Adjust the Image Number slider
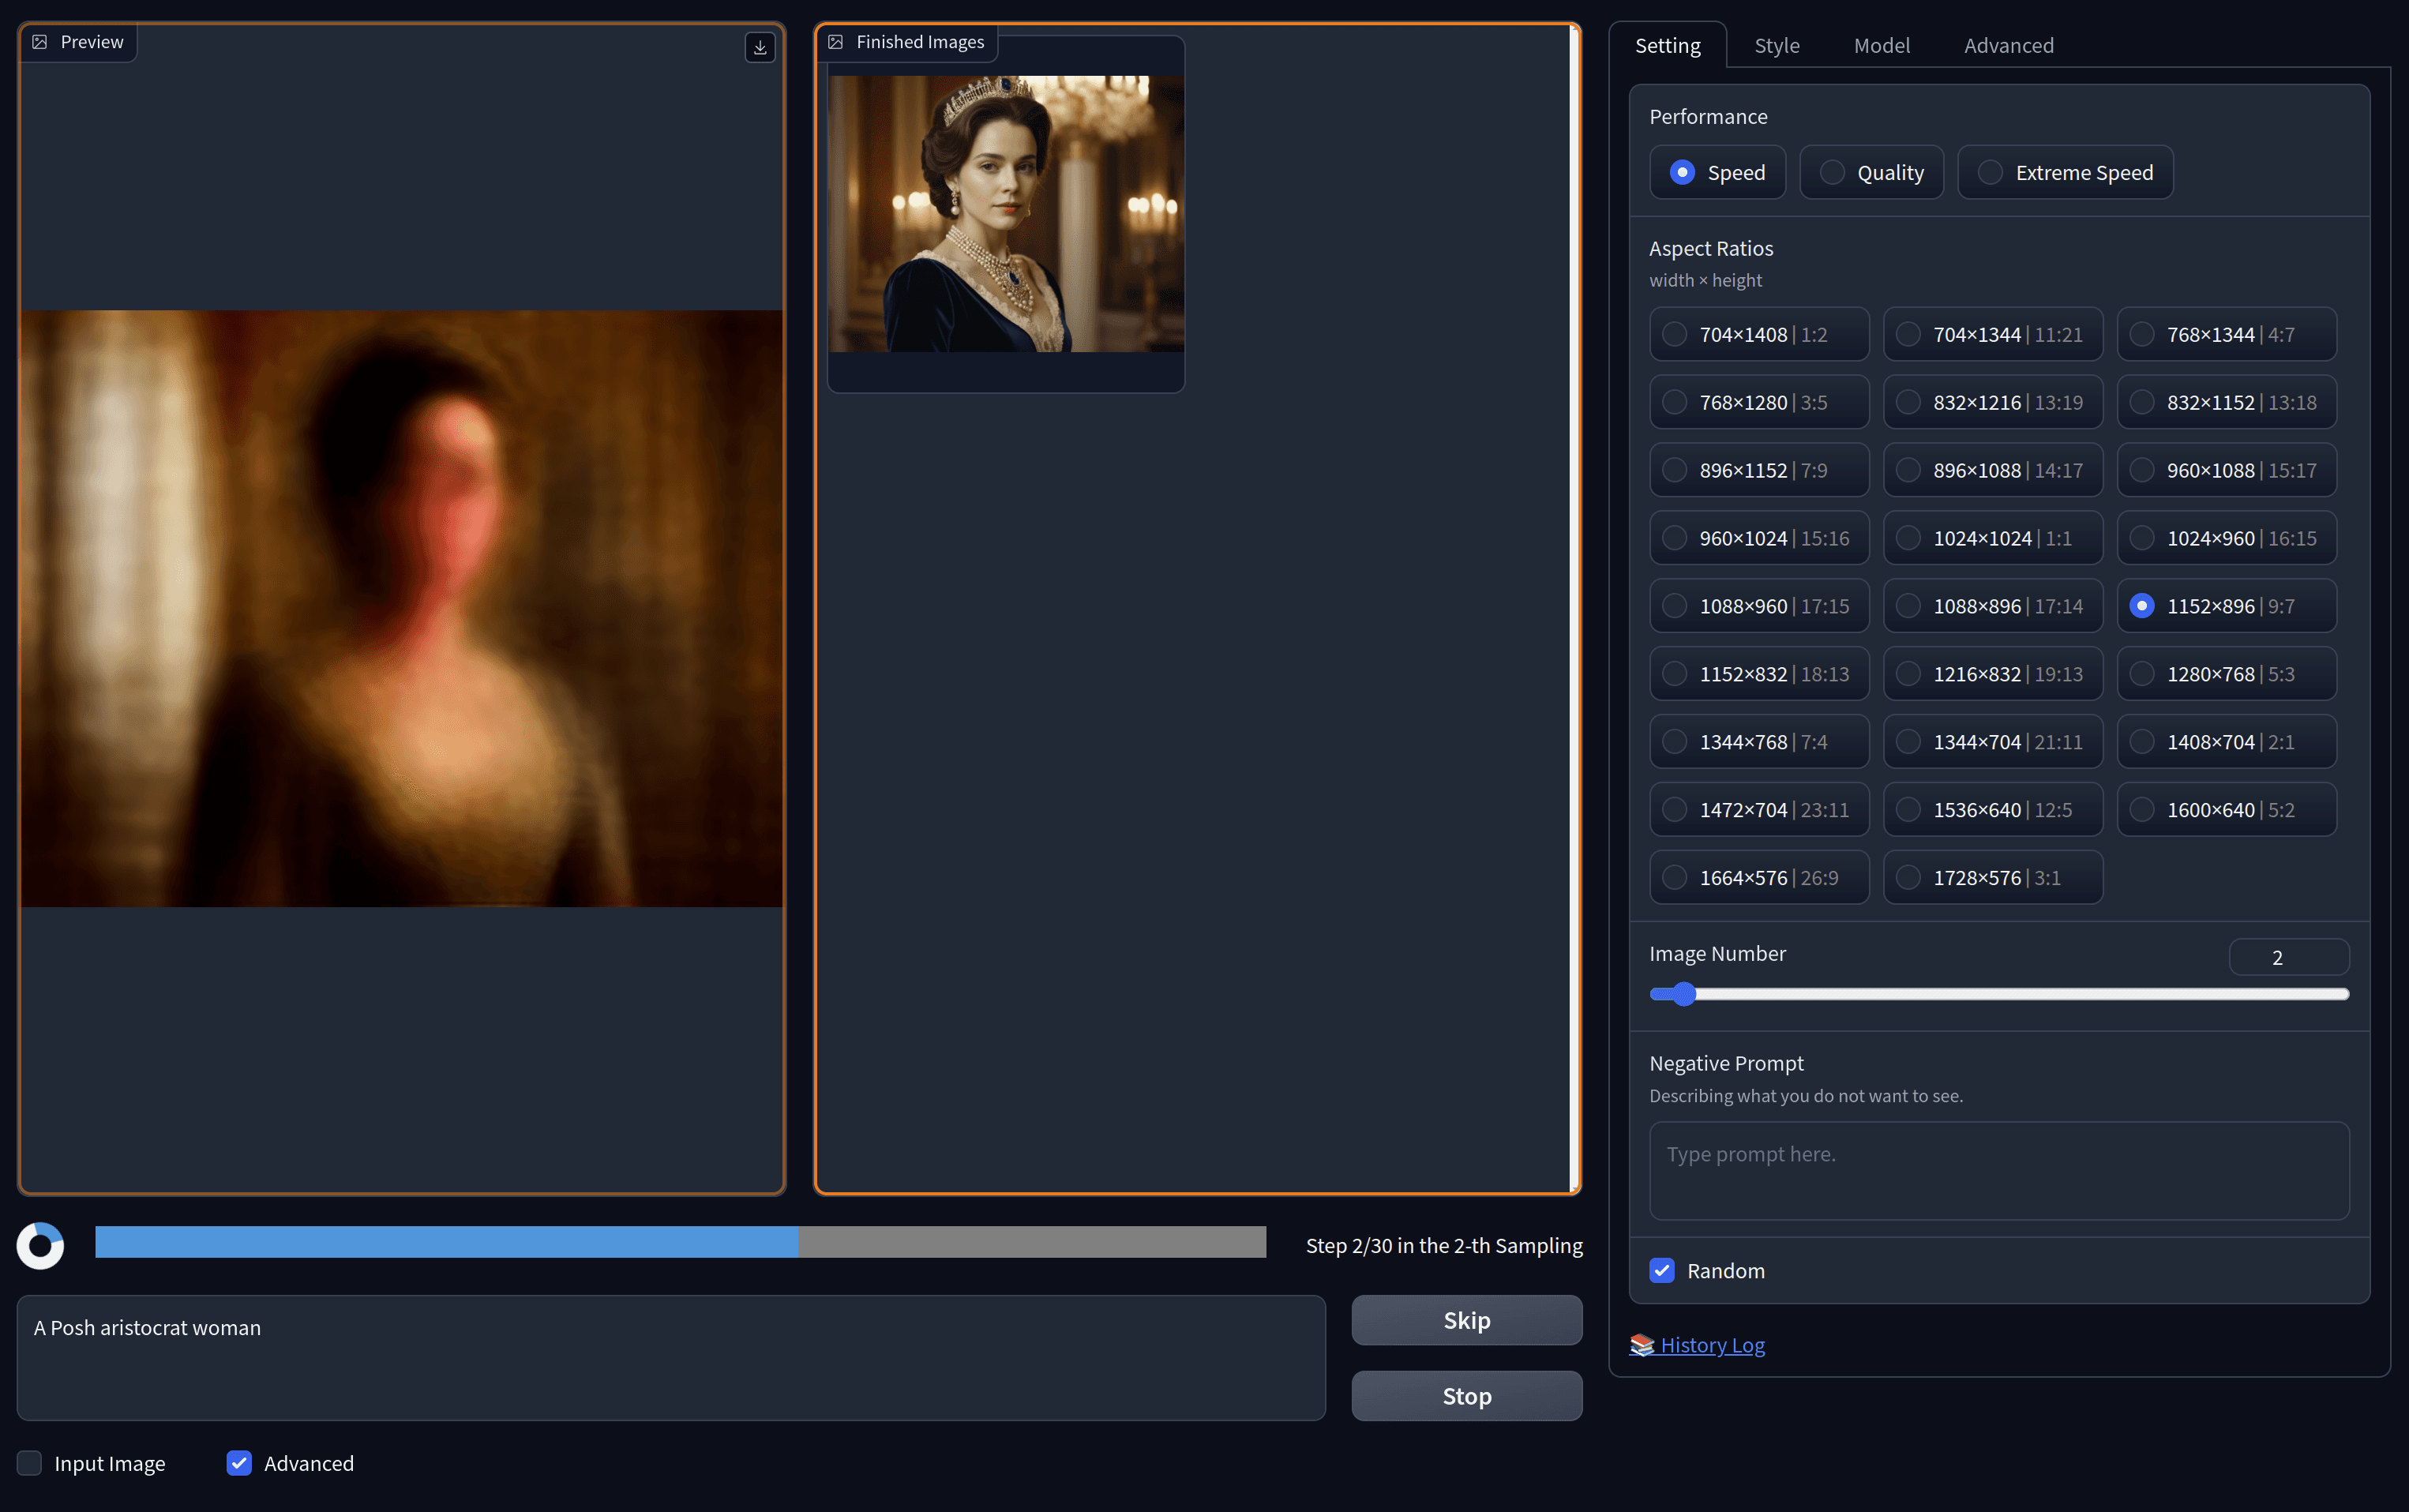Viewport: 2409px width, 1512px height. [1683, 993]
